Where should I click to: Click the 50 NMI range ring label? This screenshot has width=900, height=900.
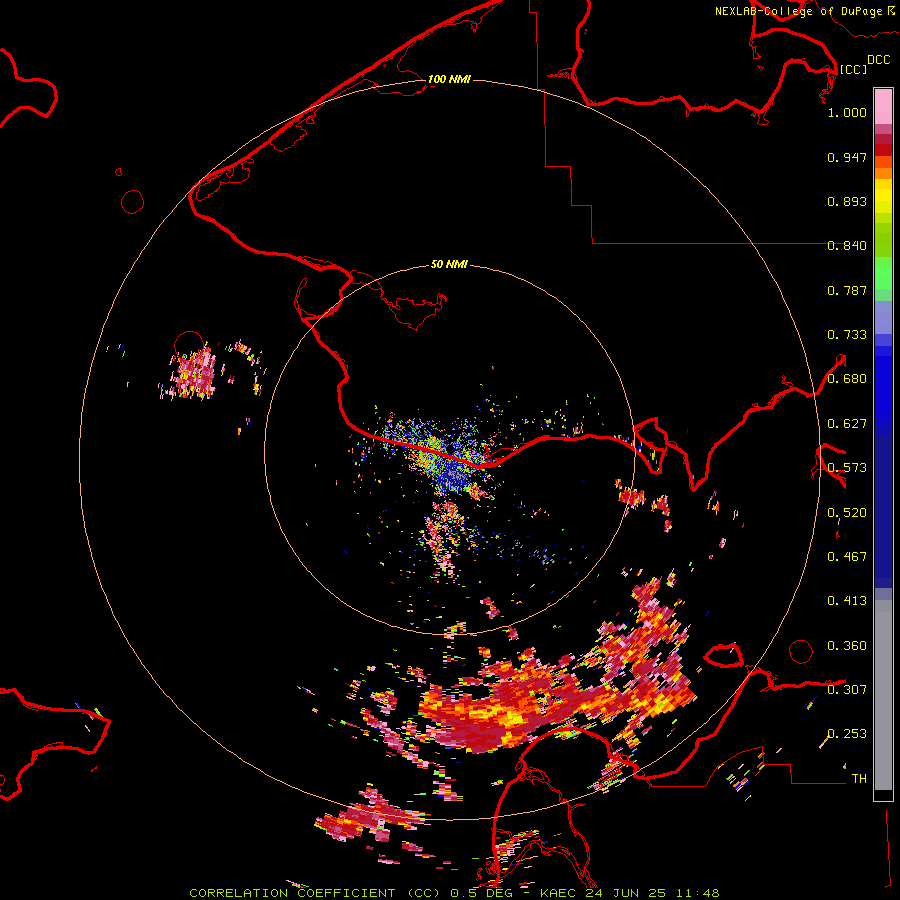(449, 264)
